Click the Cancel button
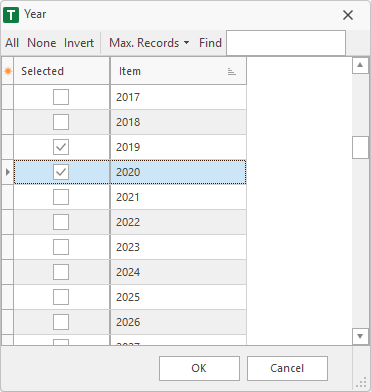 click(287, 368)
